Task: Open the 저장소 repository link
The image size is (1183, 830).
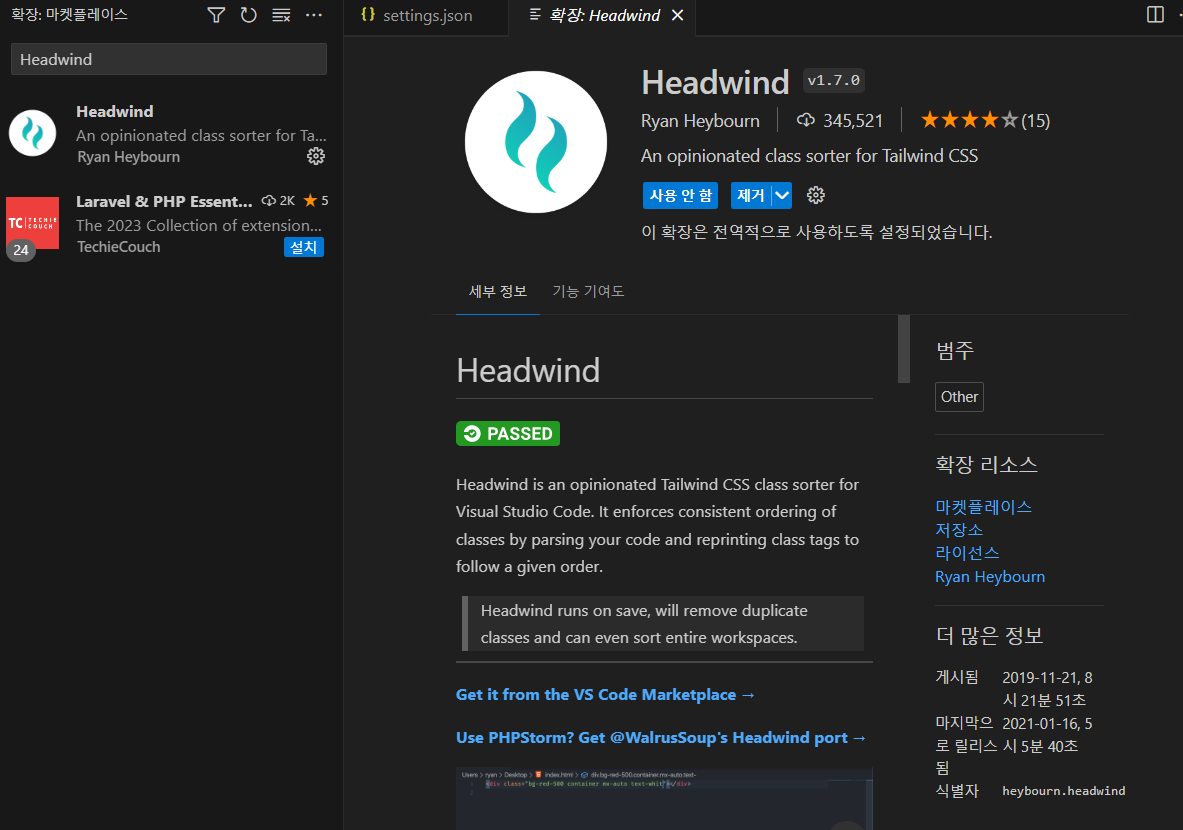Action: 959,530
